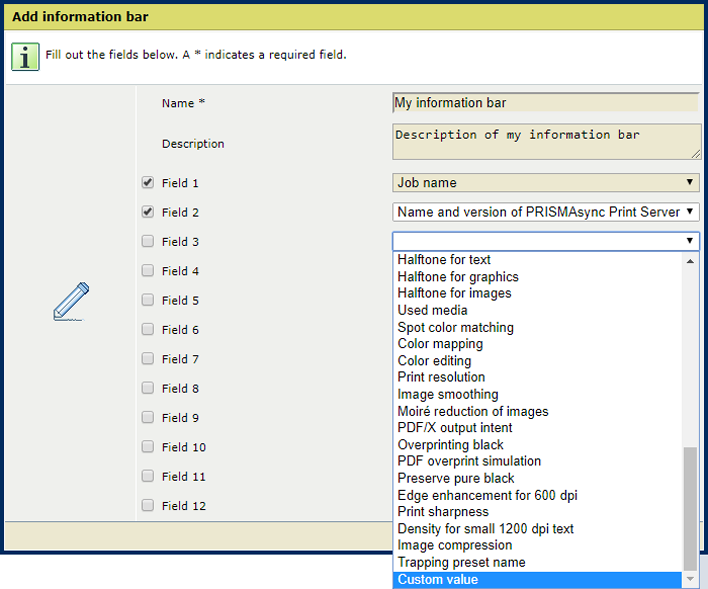Select highlighted 'Custom value' option
The width and height of the screenshot is (708, 589).
pyautogui.click(x=537, y=580)
